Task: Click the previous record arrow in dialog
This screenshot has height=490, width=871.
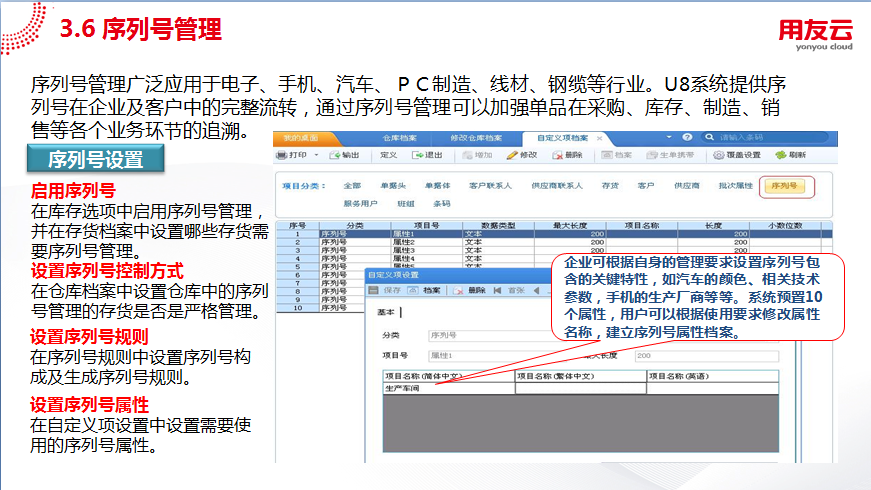Action: point(537,291)
